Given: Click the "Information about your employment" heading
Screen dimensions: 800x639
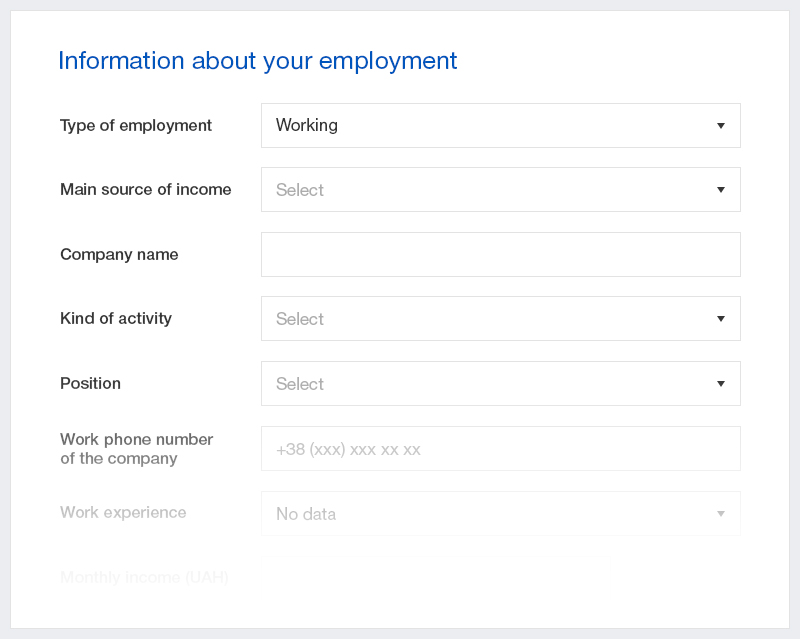Looking at the screenshot, I should (257, 61).
